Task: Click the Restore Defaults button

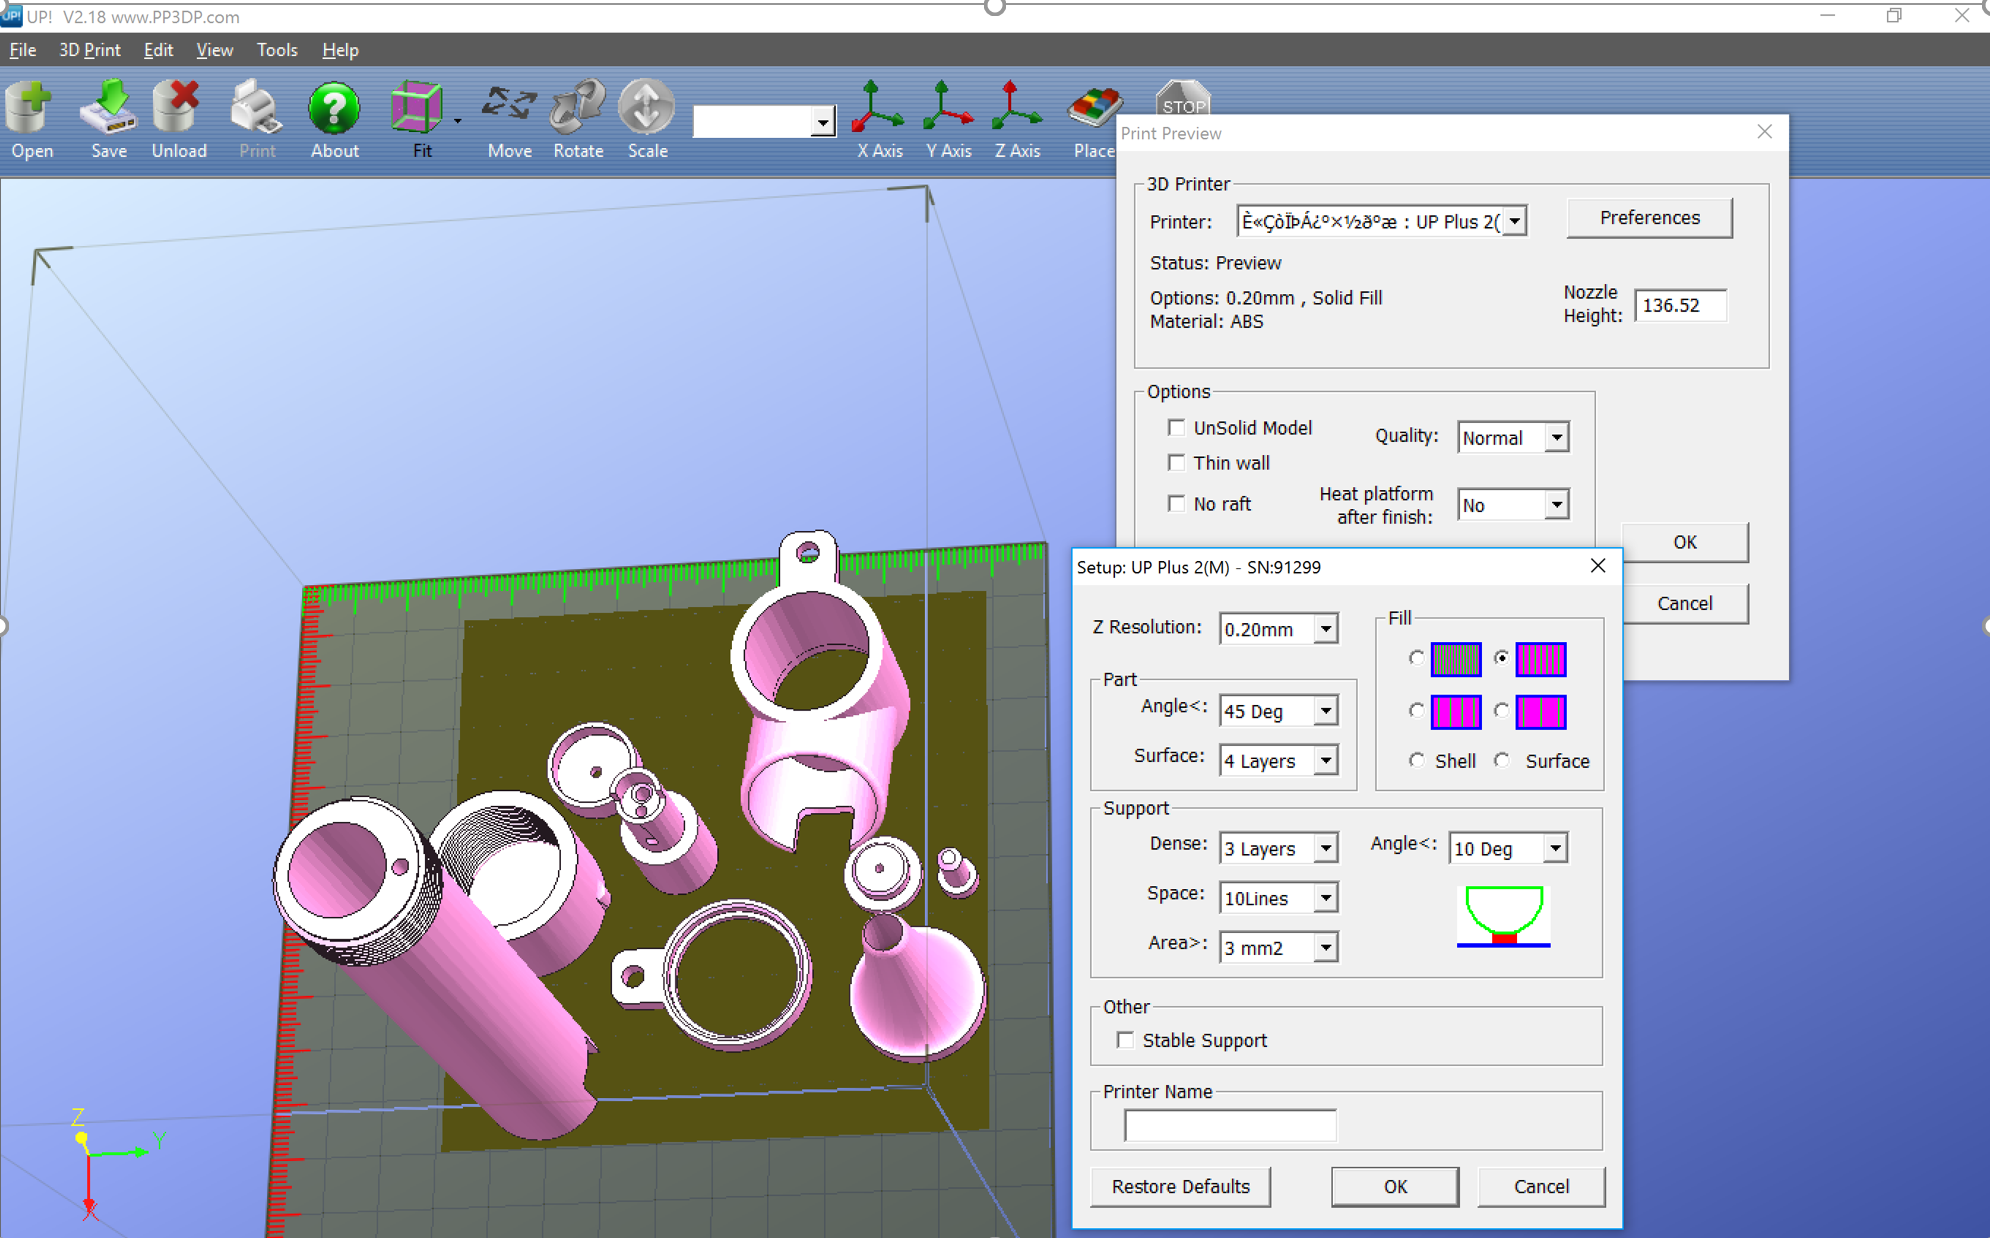Action: pos(1180,1186)
